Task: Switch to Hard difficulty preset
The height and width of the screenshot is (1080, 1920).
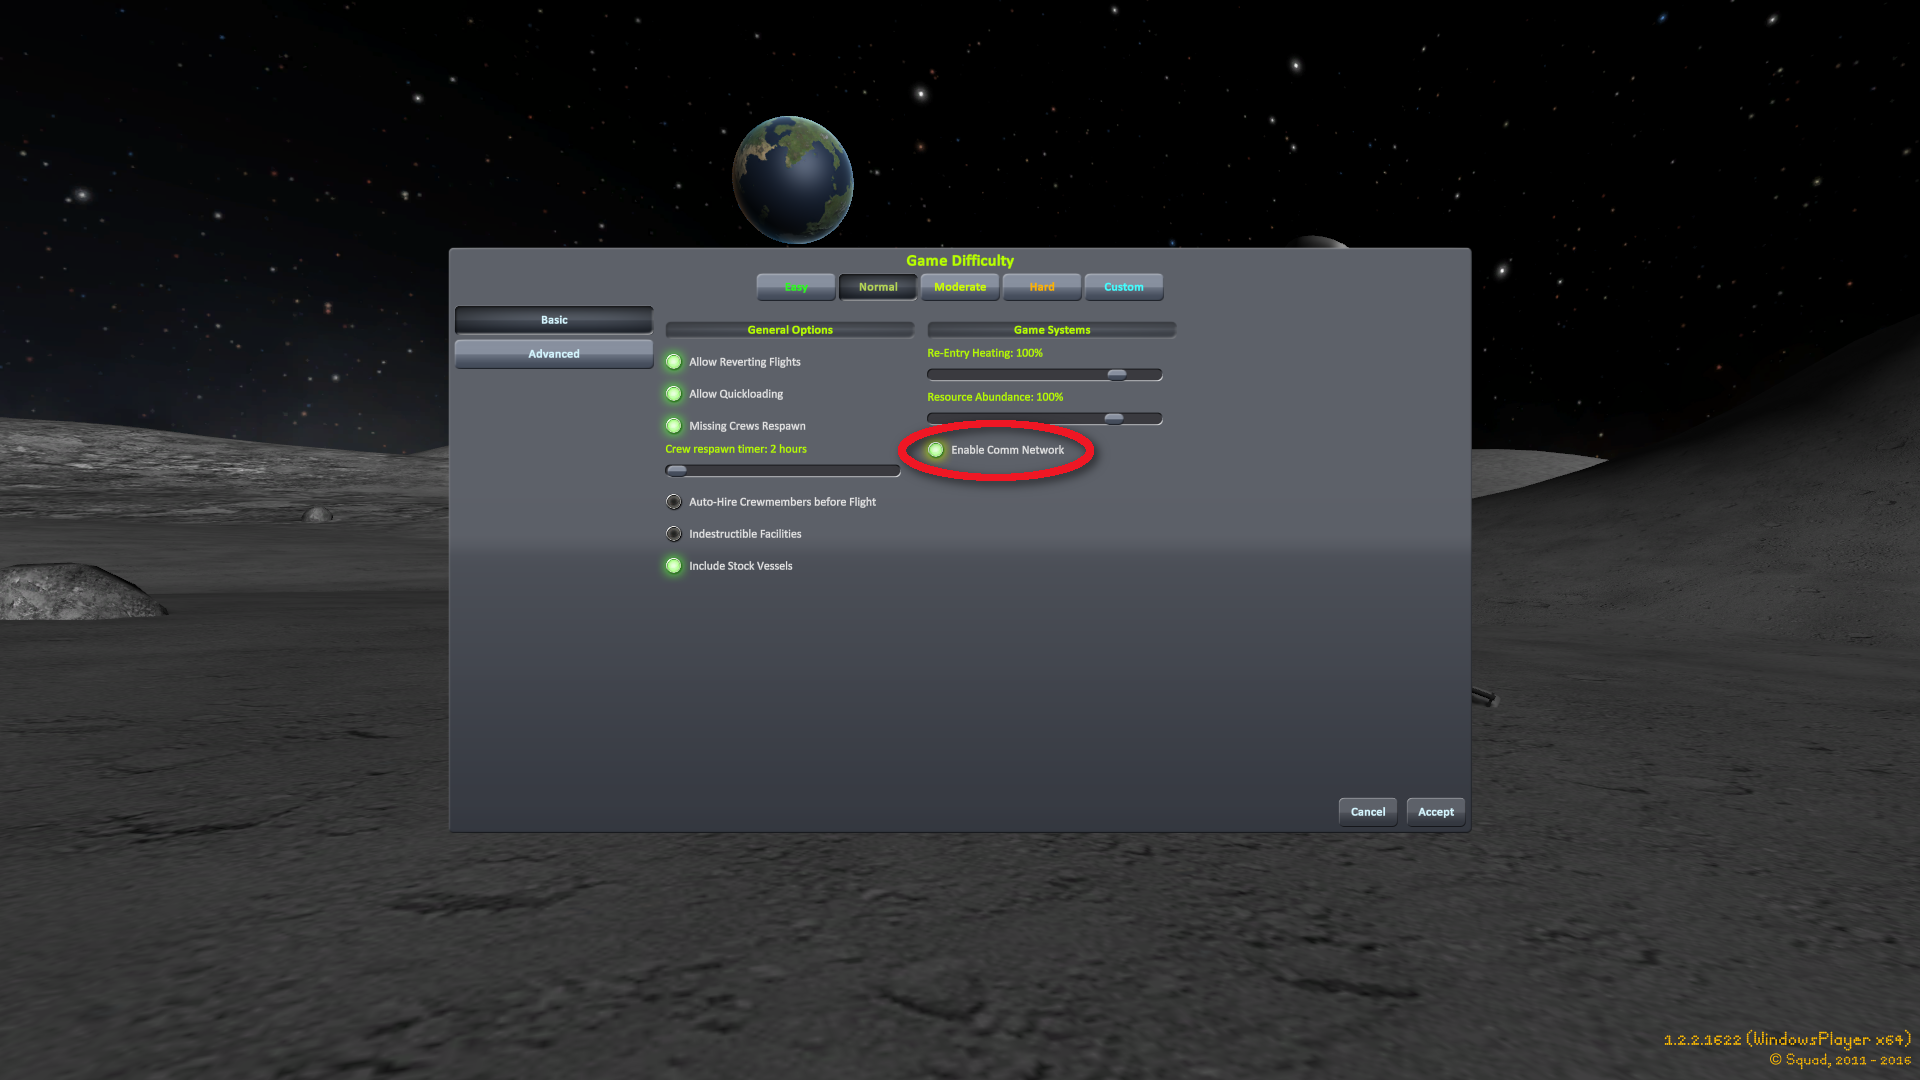Action: click(1042, 287)
